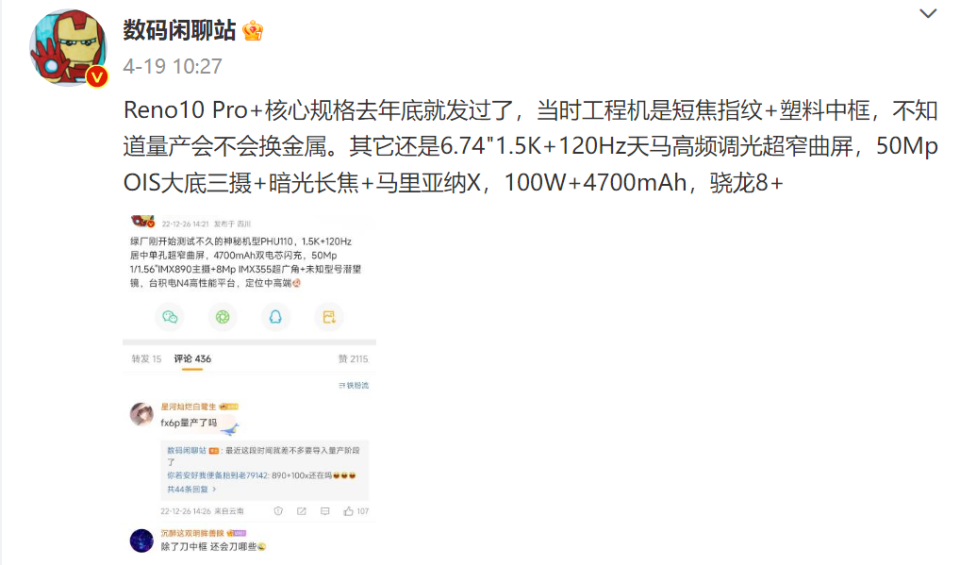
Task: Expand 共44条回复 replies
Action: 192,489
